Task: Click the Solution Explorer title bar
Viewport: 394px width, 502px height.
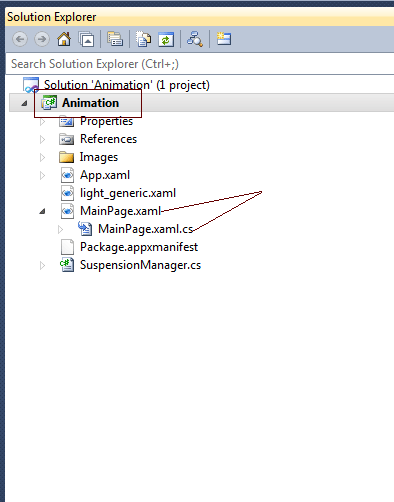Action: click(199, 17)
